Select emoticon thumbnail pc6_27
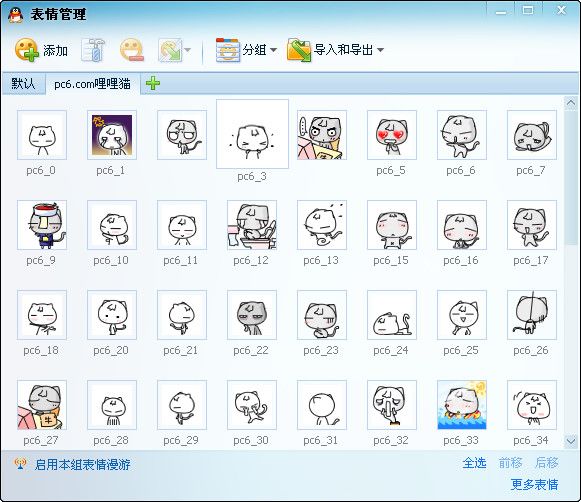 click(x=42, y=405)
